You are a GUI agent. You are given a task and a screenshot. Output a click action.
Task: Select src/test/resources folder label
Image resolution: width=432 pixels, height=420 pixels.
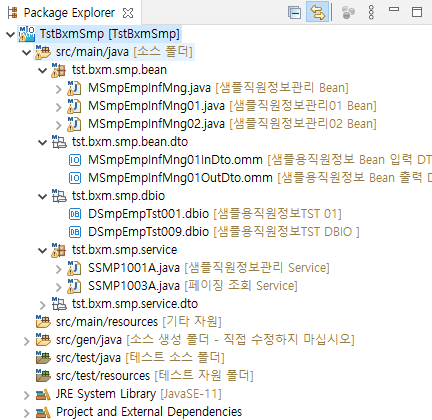pyautogui.click(x=103, y=376)
